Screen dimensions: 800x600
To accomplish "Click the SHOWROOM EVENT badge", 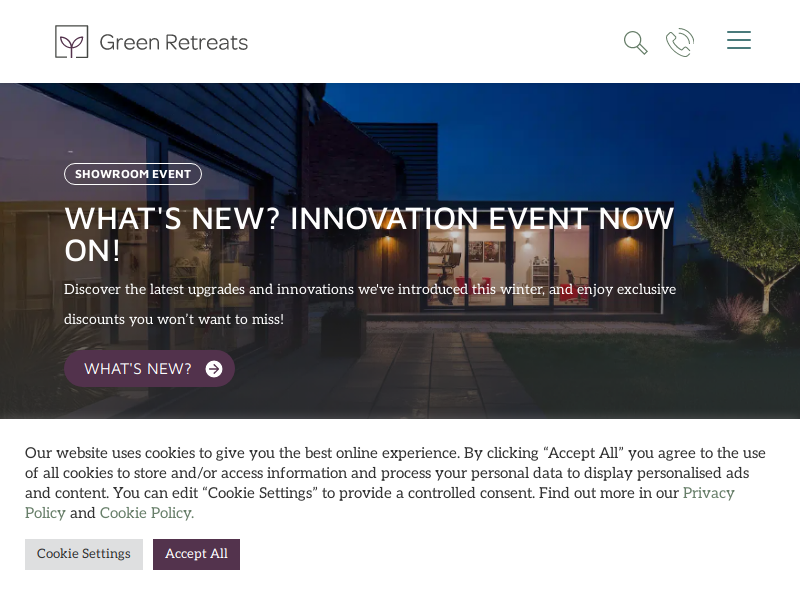I will pos(133,174).
